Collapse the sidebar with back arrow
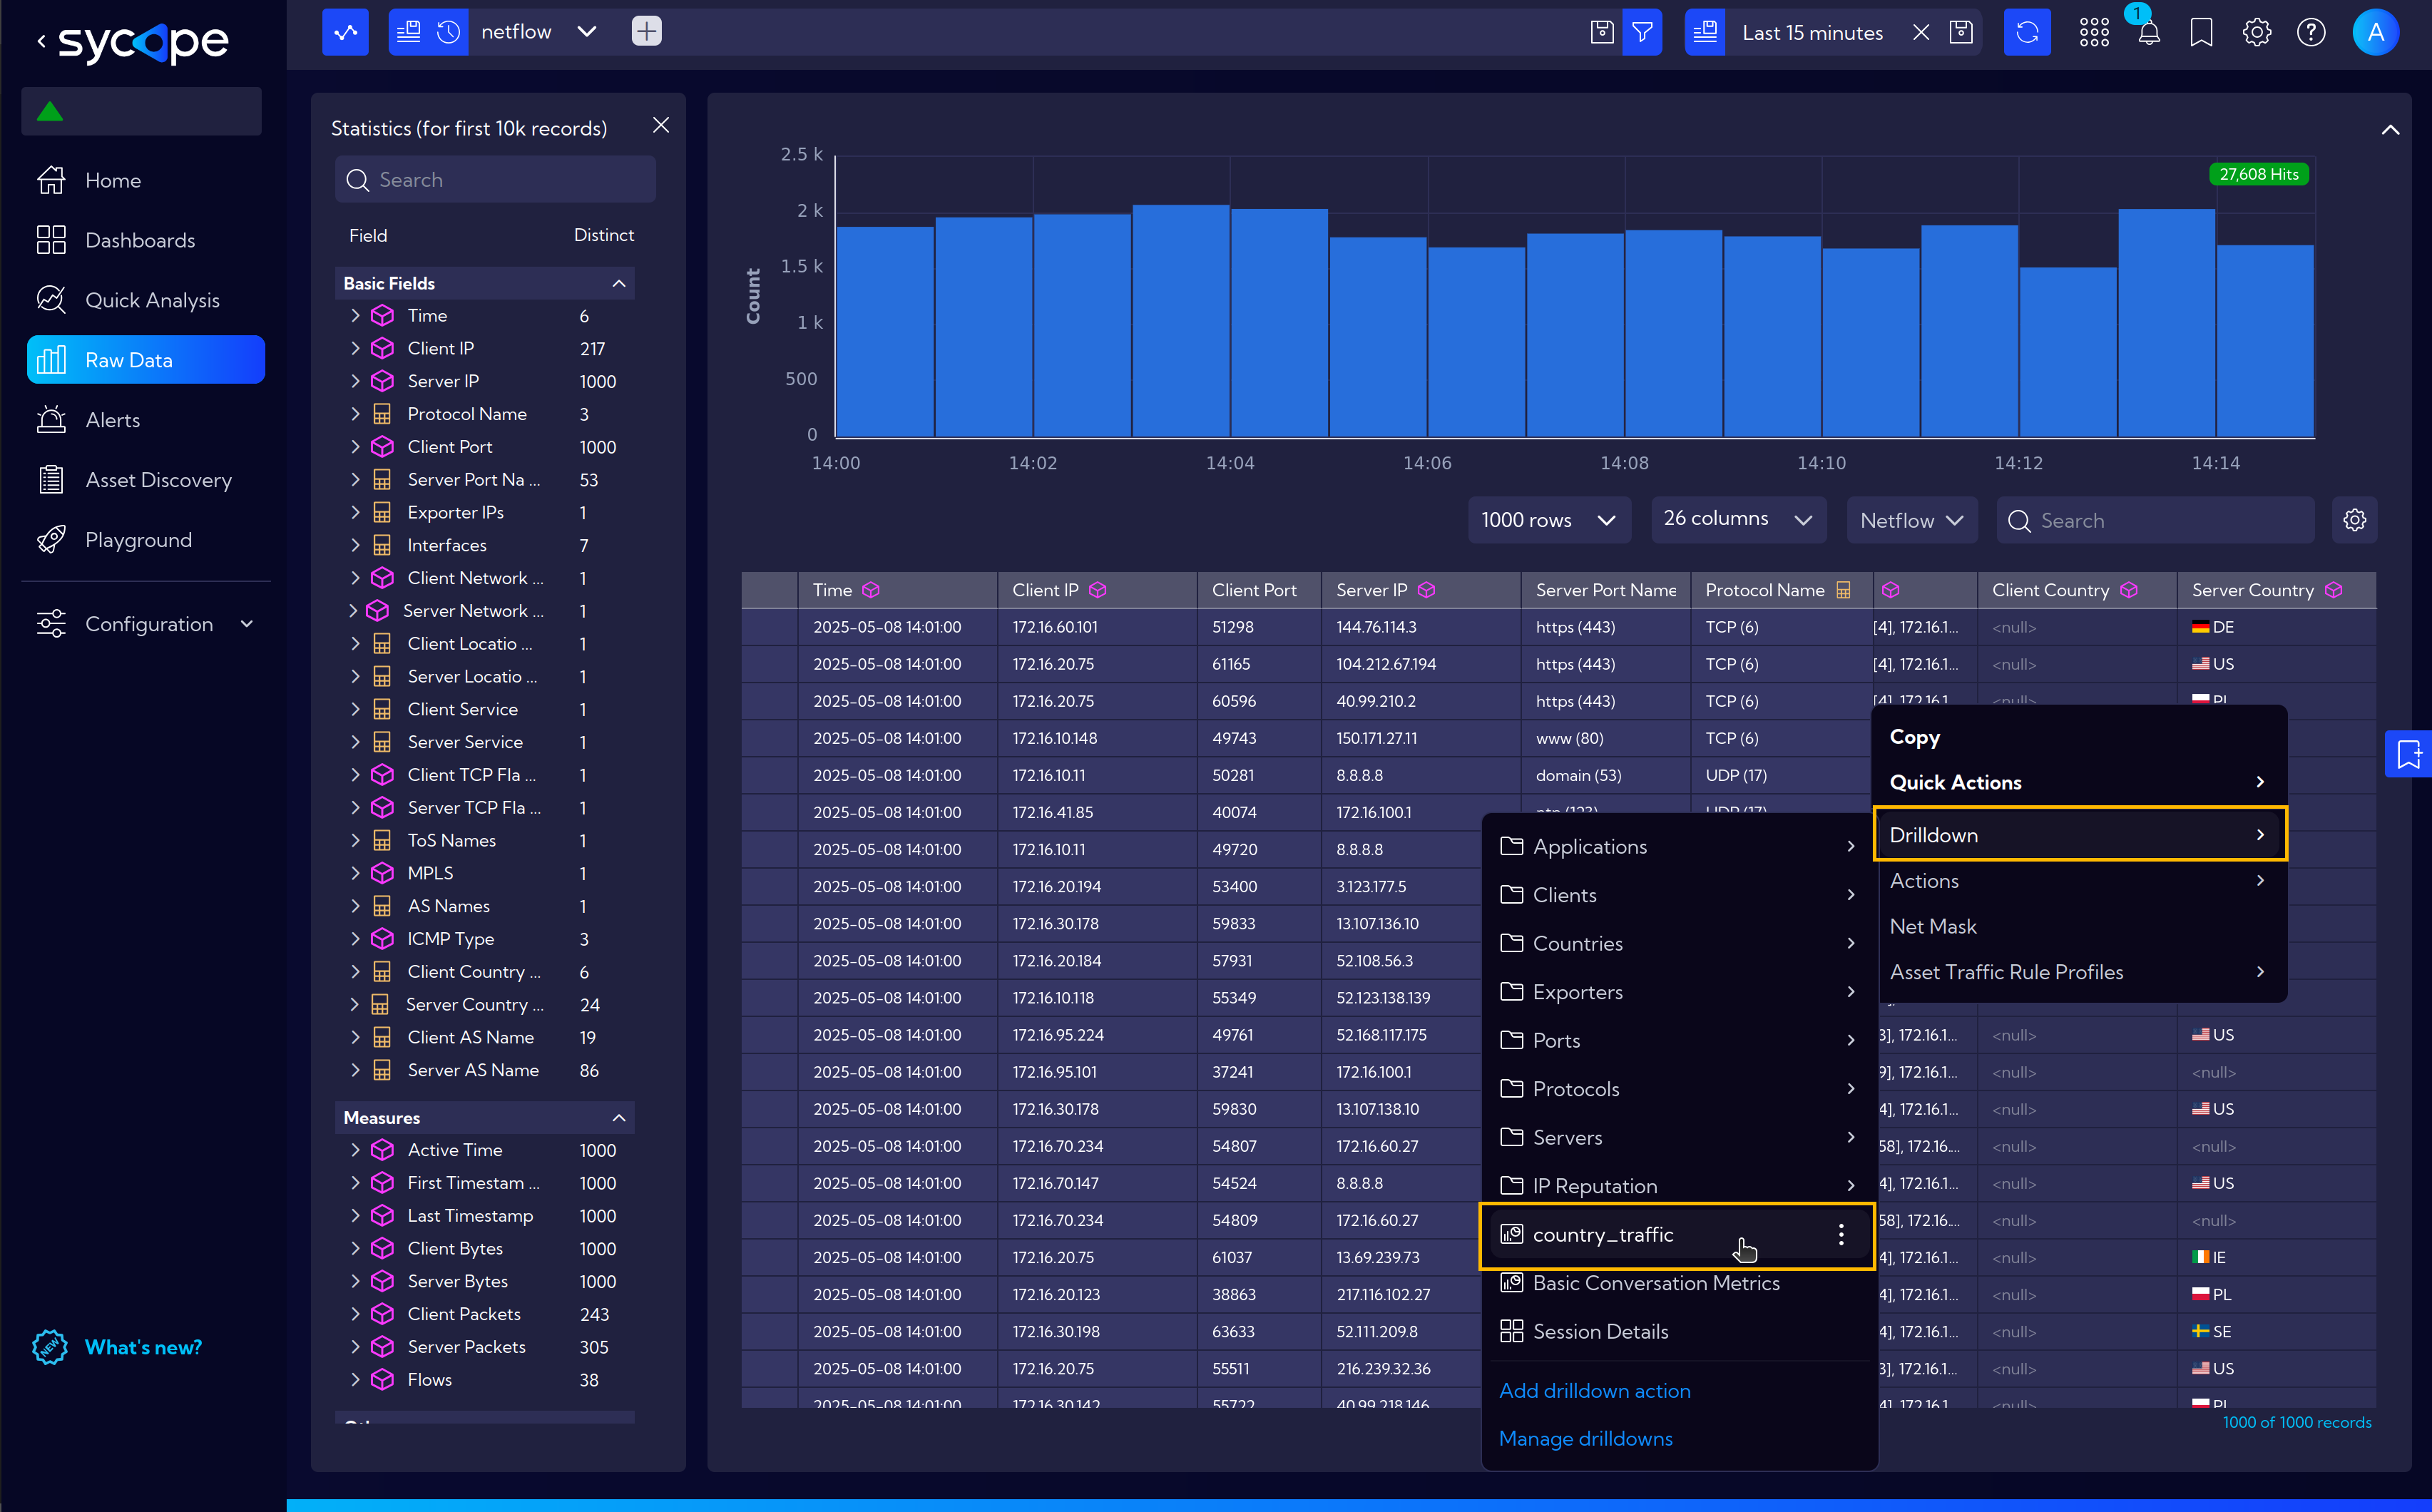This screenshot has height=1512, width=2432. pos(41,41)
